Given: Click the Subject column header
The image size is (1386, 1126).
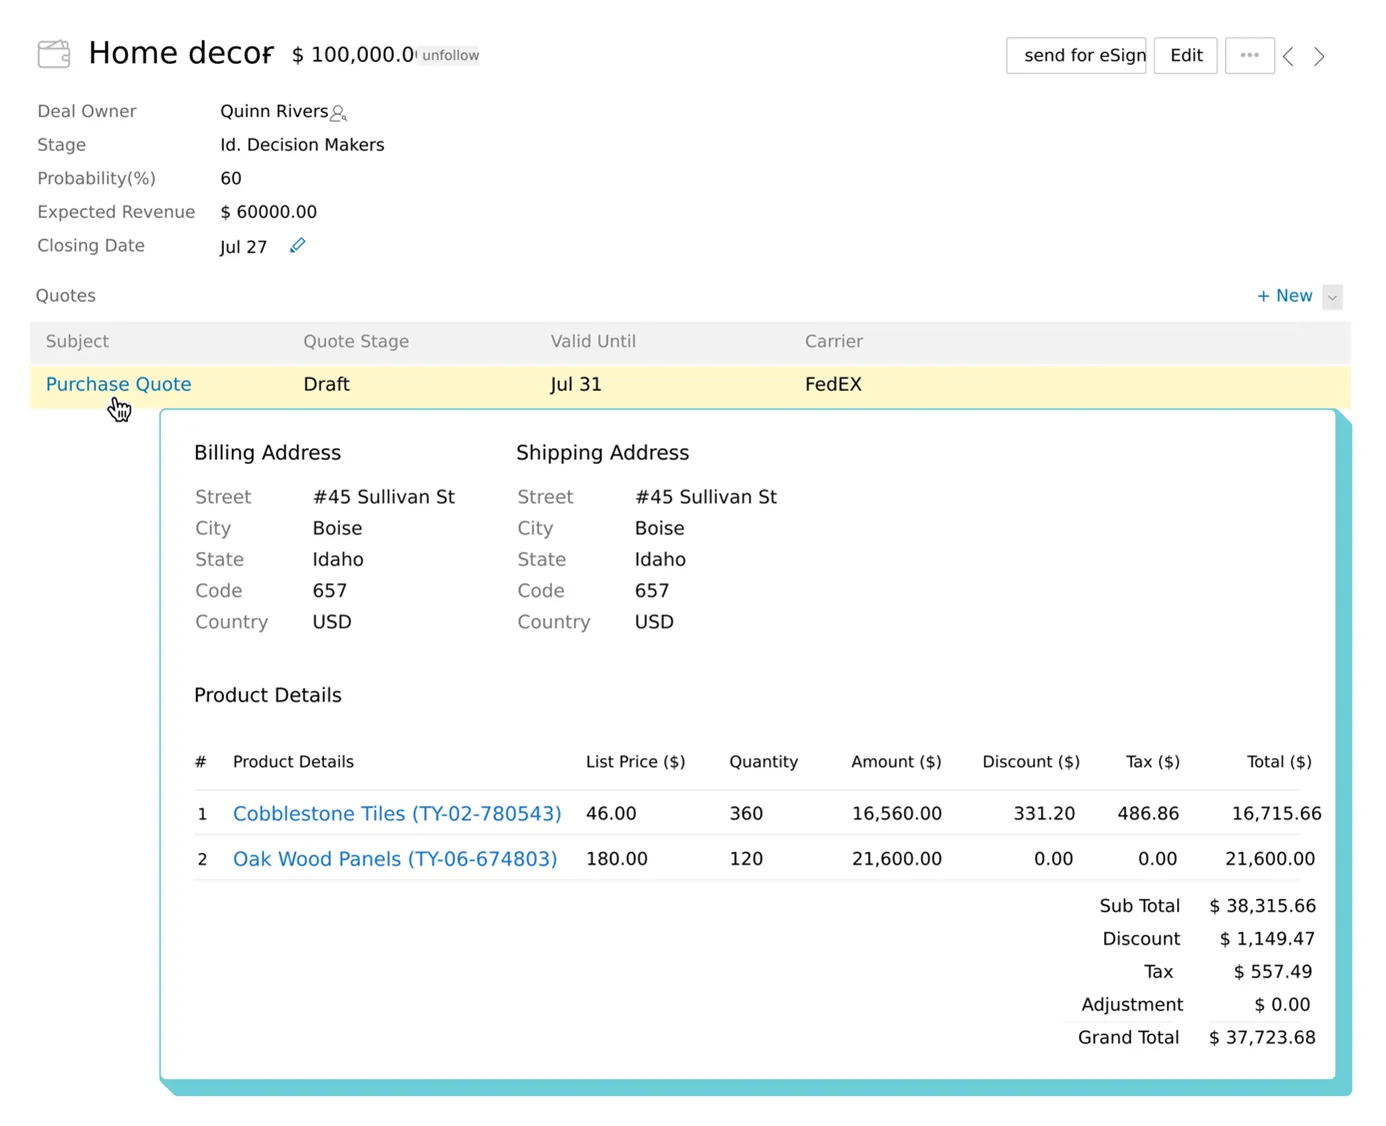Looking at the screenshot, I should [x=77, y=342].
